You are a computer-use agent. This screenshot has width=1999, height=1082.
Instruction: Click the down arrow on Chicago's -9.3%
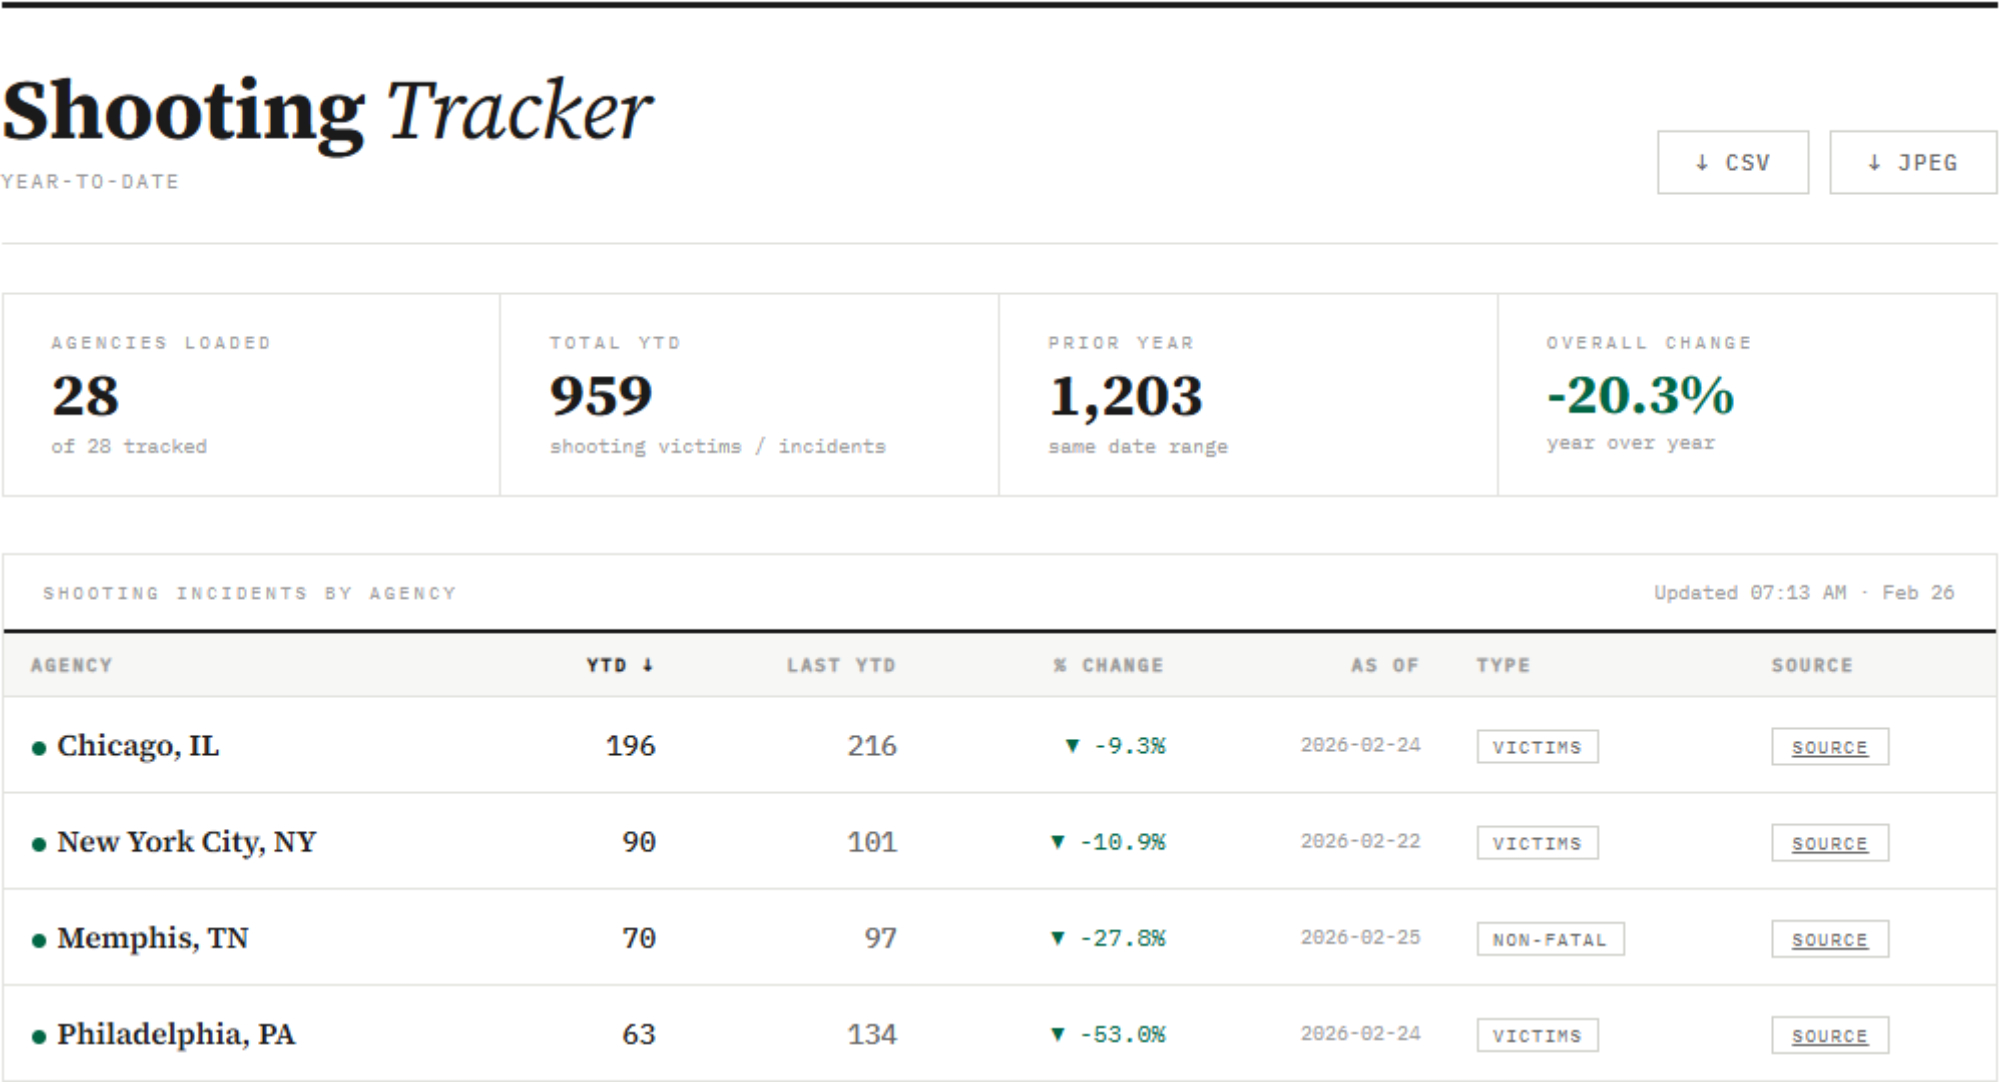[1072, 746]
